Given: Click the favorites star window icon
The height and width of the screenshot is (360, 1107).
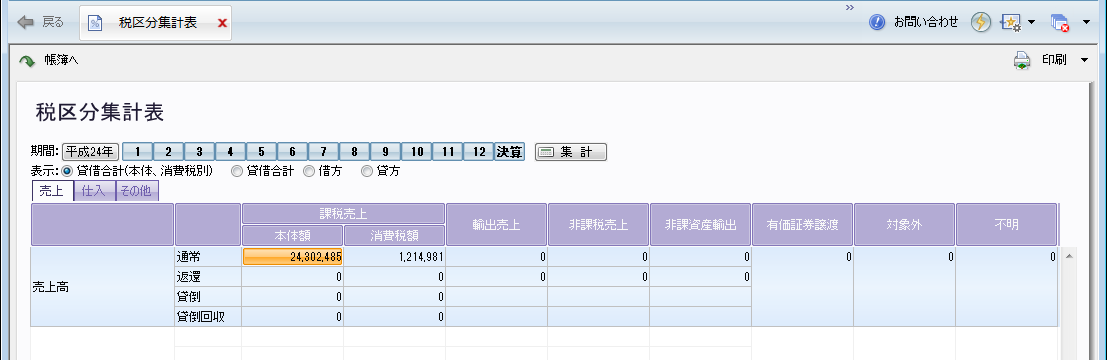Looking at the screenshot, I should [x=1011, y=23].
